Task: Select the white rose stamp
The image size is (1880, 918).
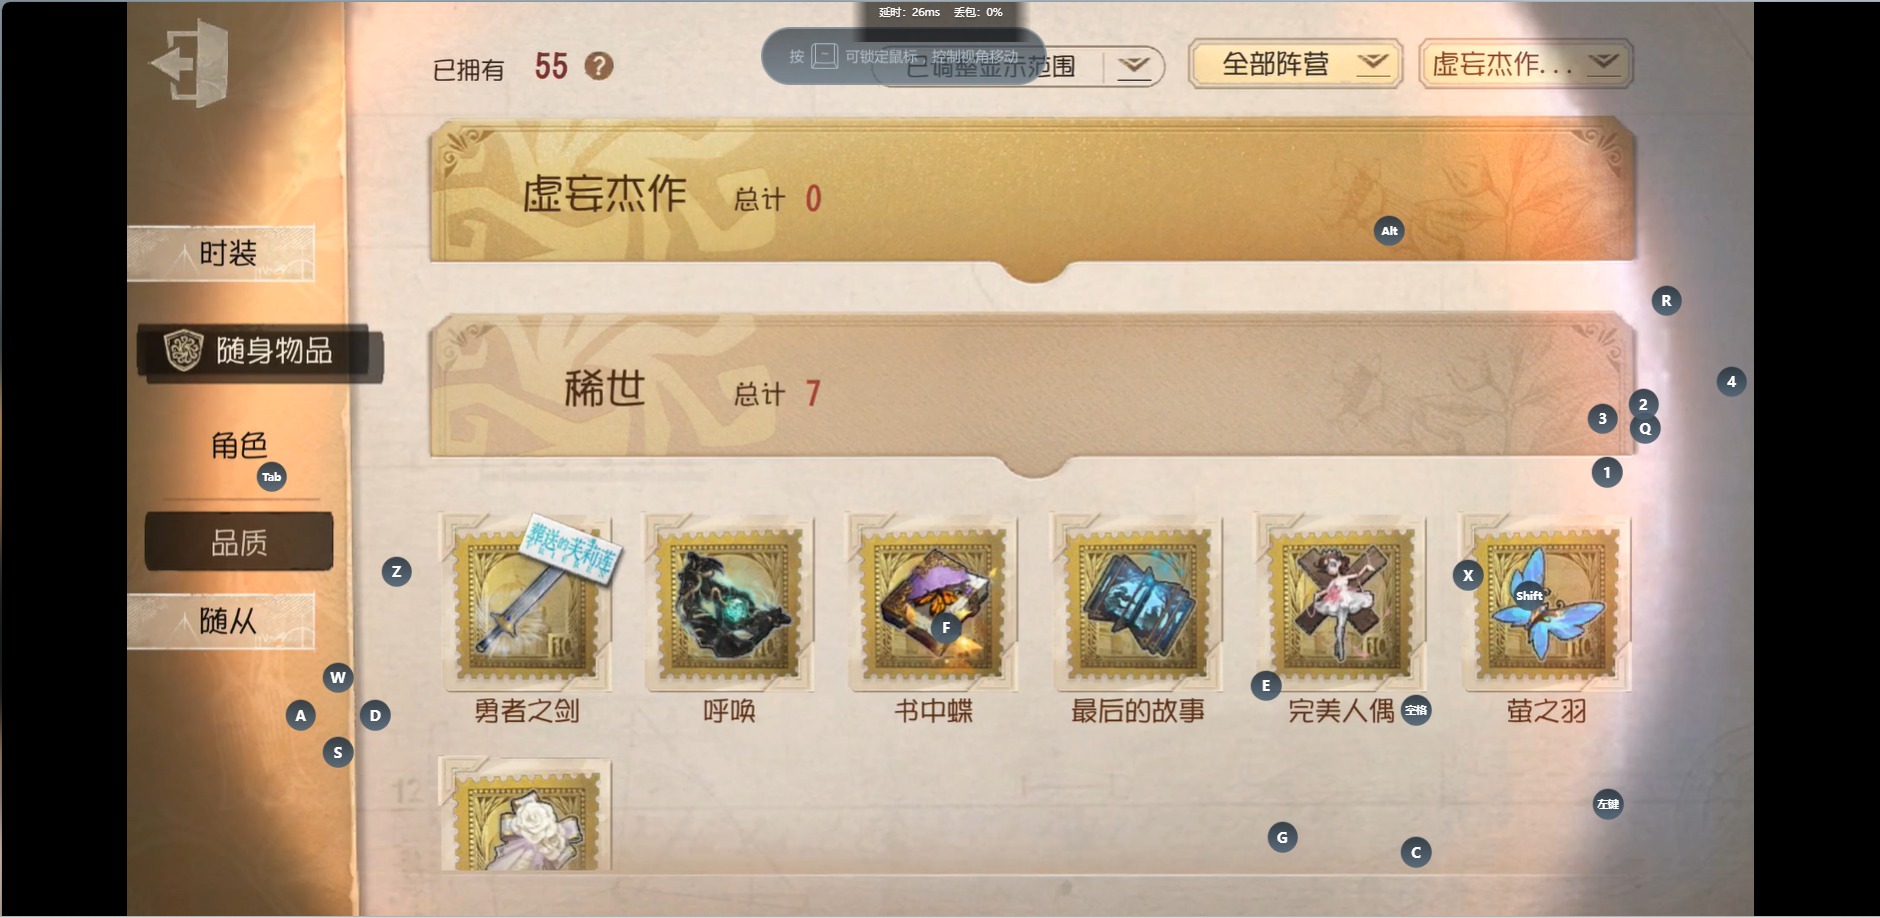Action: click(526, 814)
